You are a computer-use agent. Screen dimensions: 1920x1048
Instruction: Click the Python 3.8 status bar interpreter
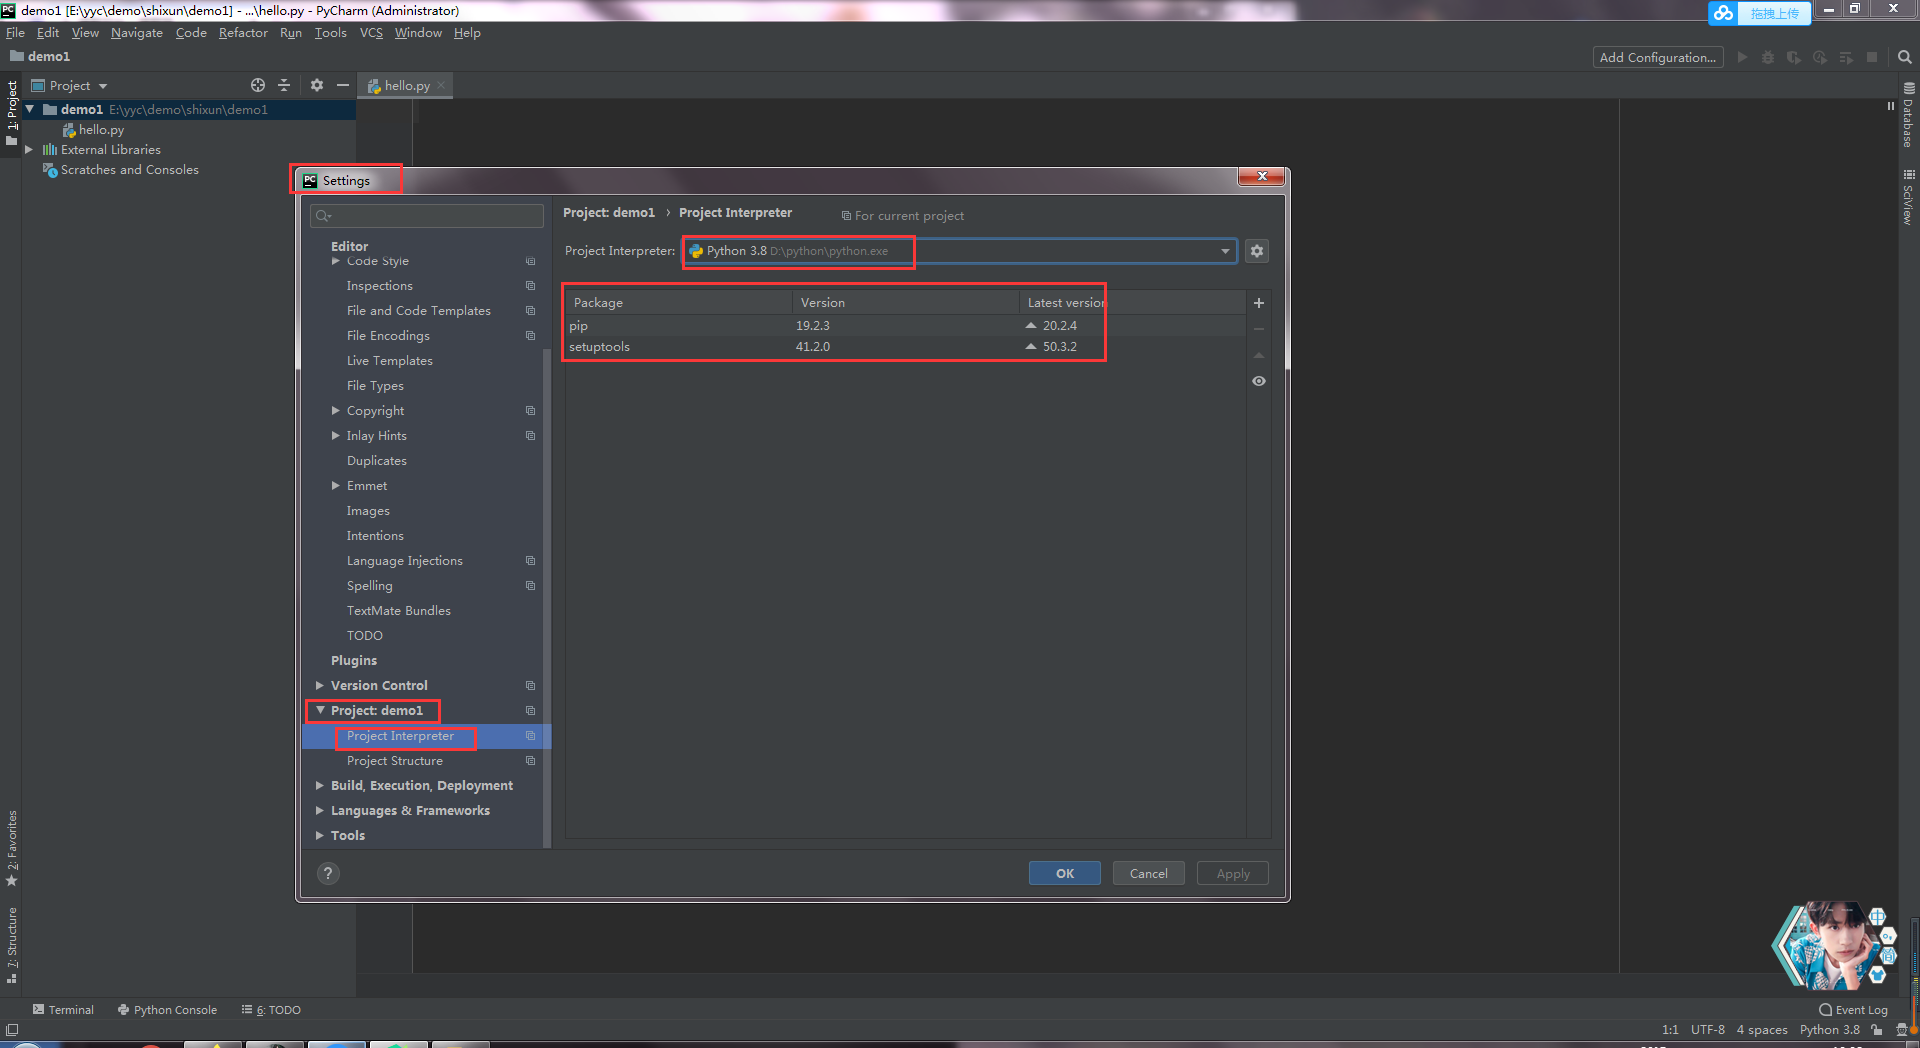pyautogui.click(x=1830, y=1030)
